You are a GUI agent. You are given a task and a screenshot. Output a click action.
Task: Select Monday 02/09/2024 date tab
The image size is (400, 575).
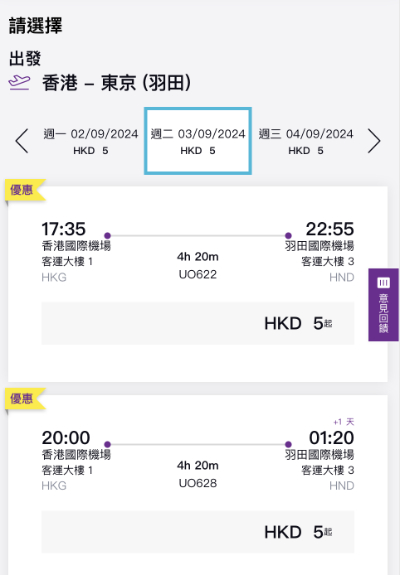click(x=91, y=141)
